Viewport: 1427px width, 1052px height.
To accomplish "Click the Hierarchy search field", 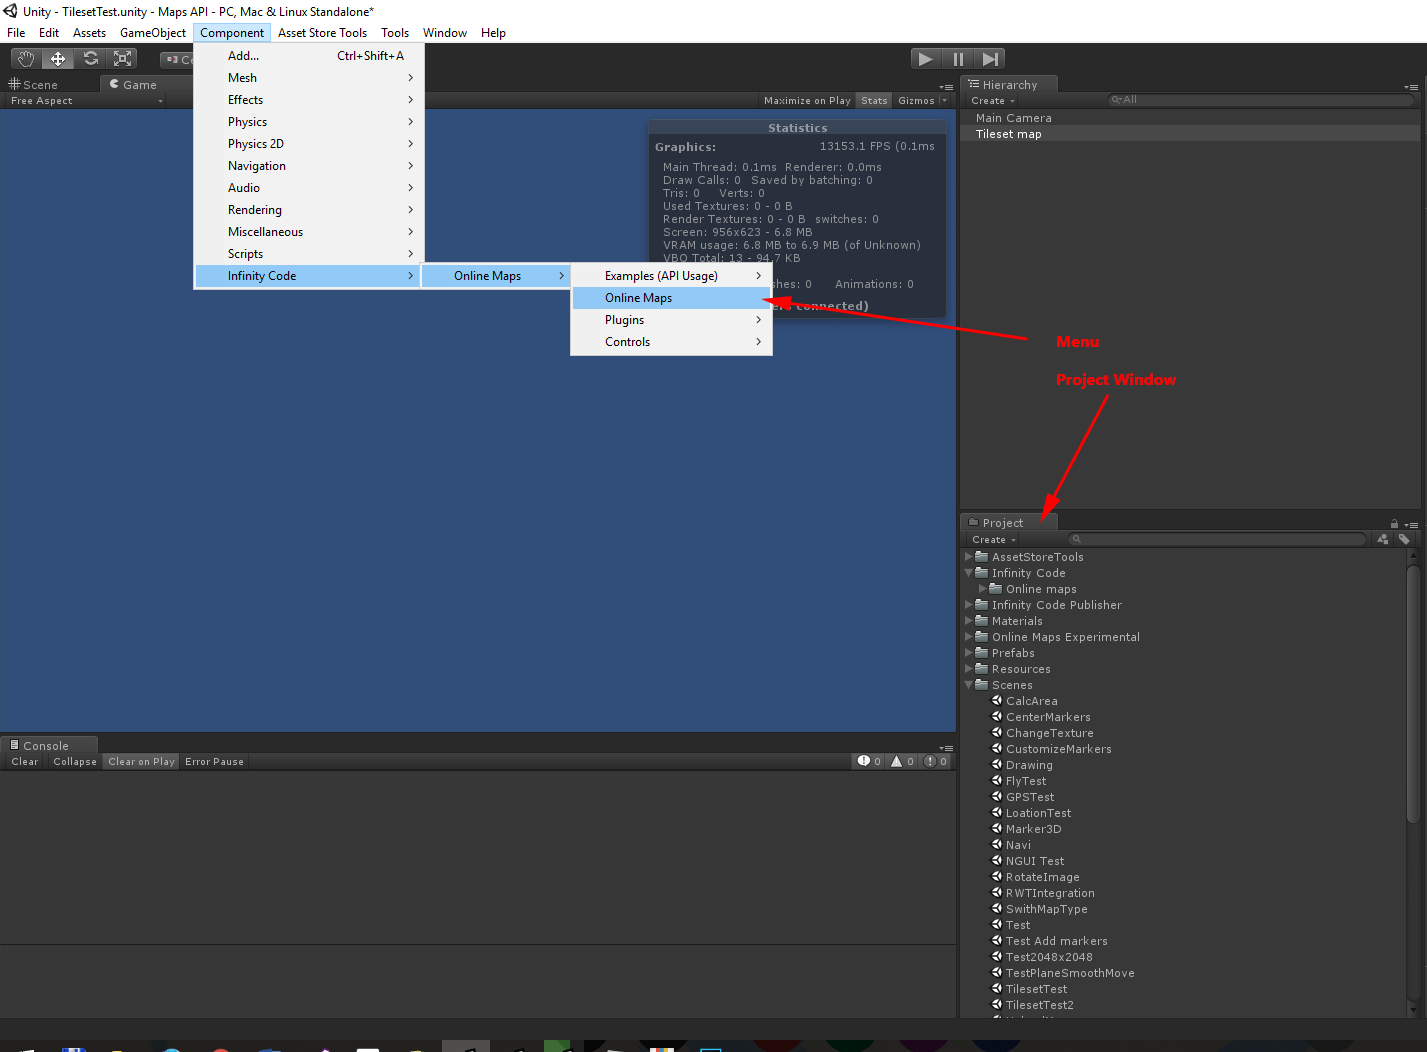I will click(x=1260, y=100).
